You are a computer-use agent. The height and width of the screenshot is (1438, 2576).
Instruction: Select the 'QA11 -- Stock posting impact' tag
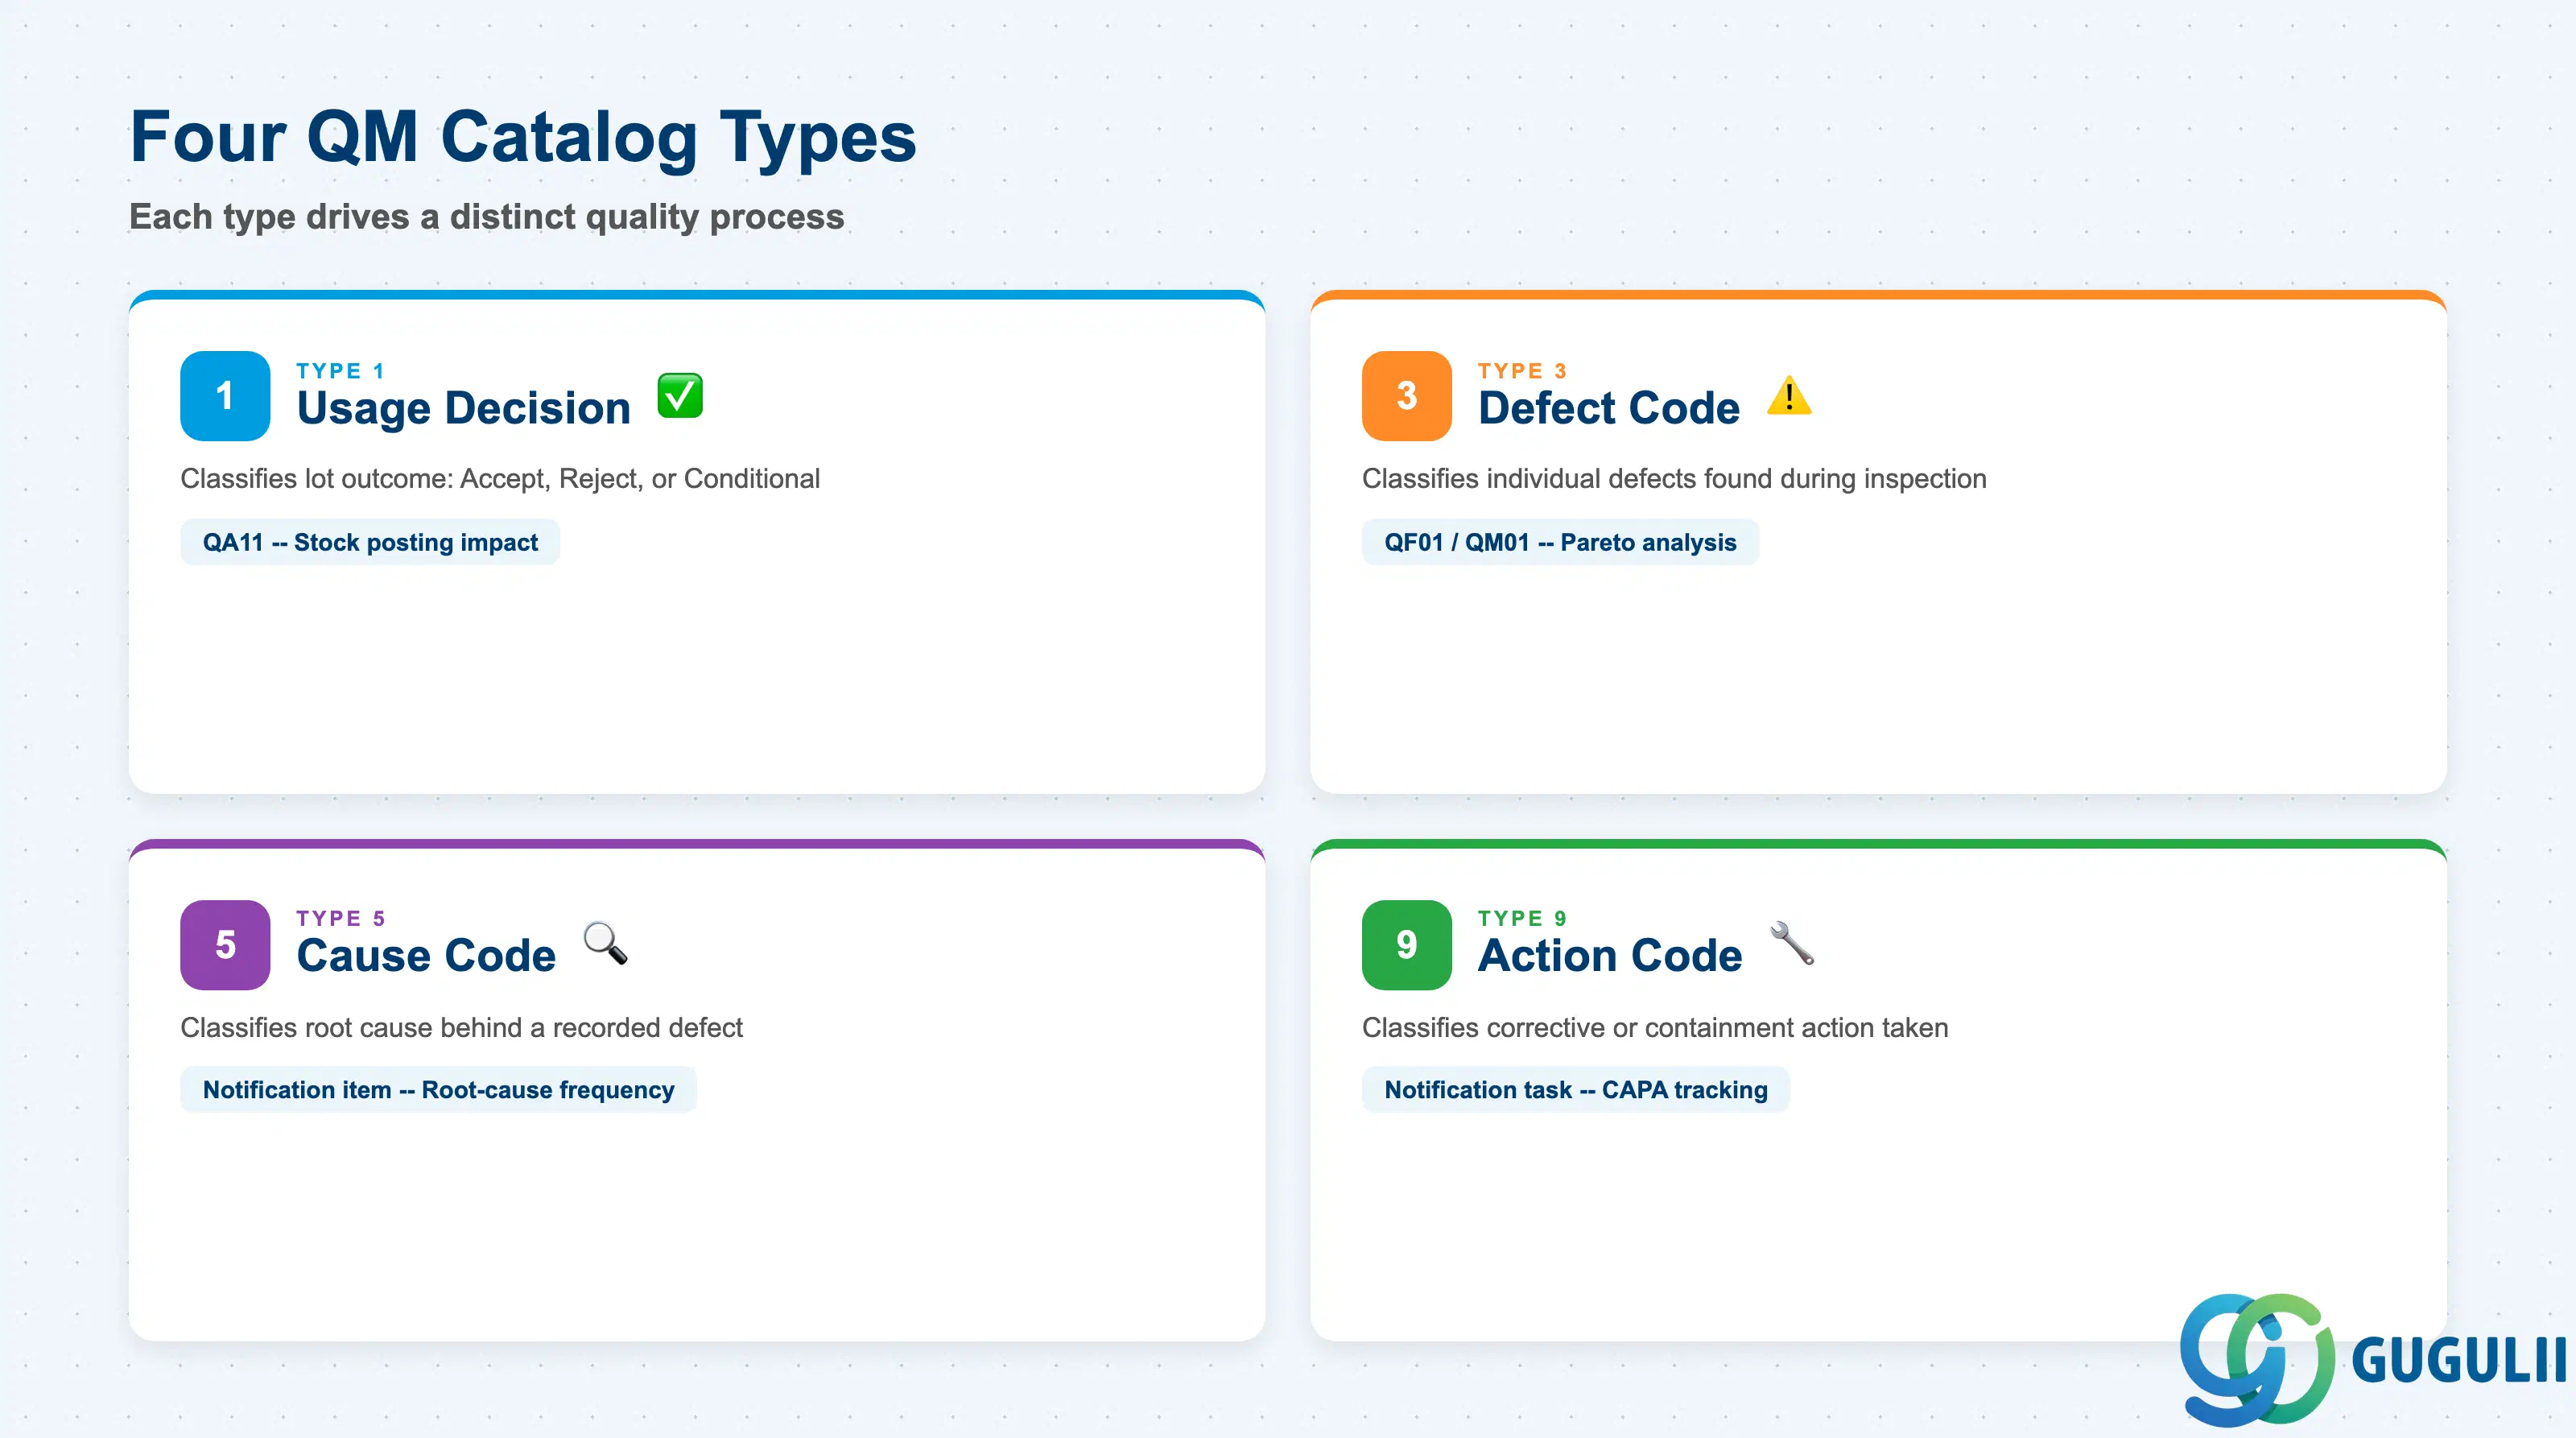click(x=370, y=542)
